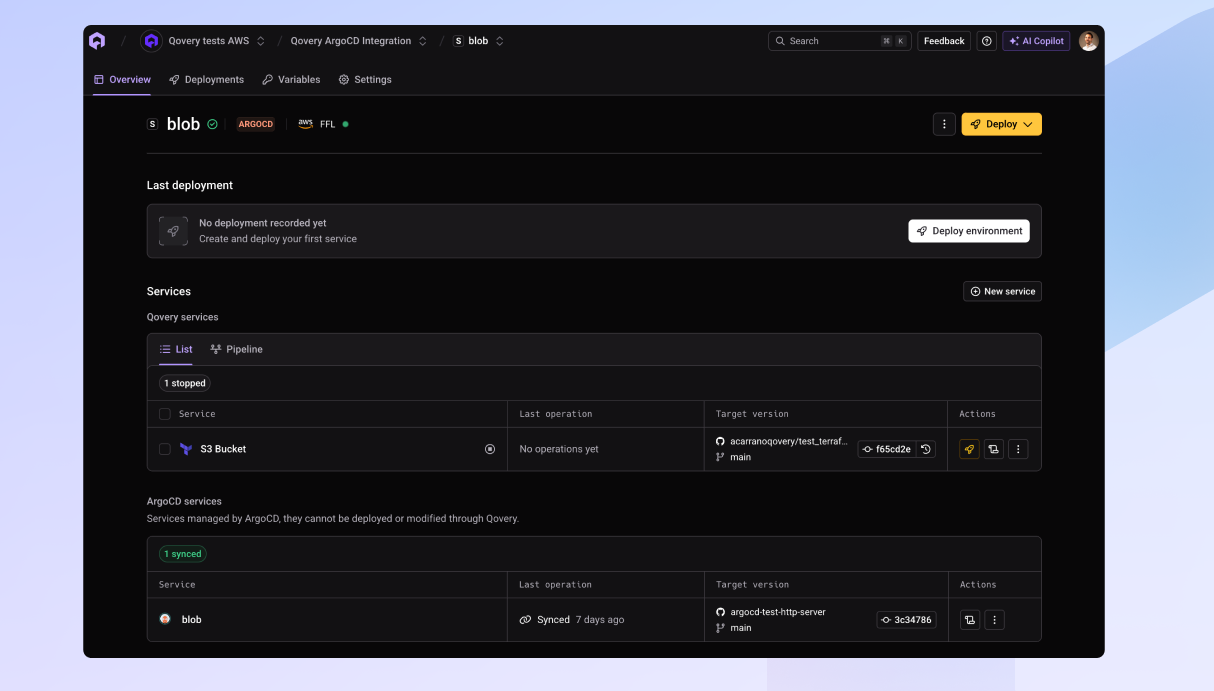This screenshot has width=1214, height=691.
Task: Open the S3 Bucket service
Action: coord(223,449)
